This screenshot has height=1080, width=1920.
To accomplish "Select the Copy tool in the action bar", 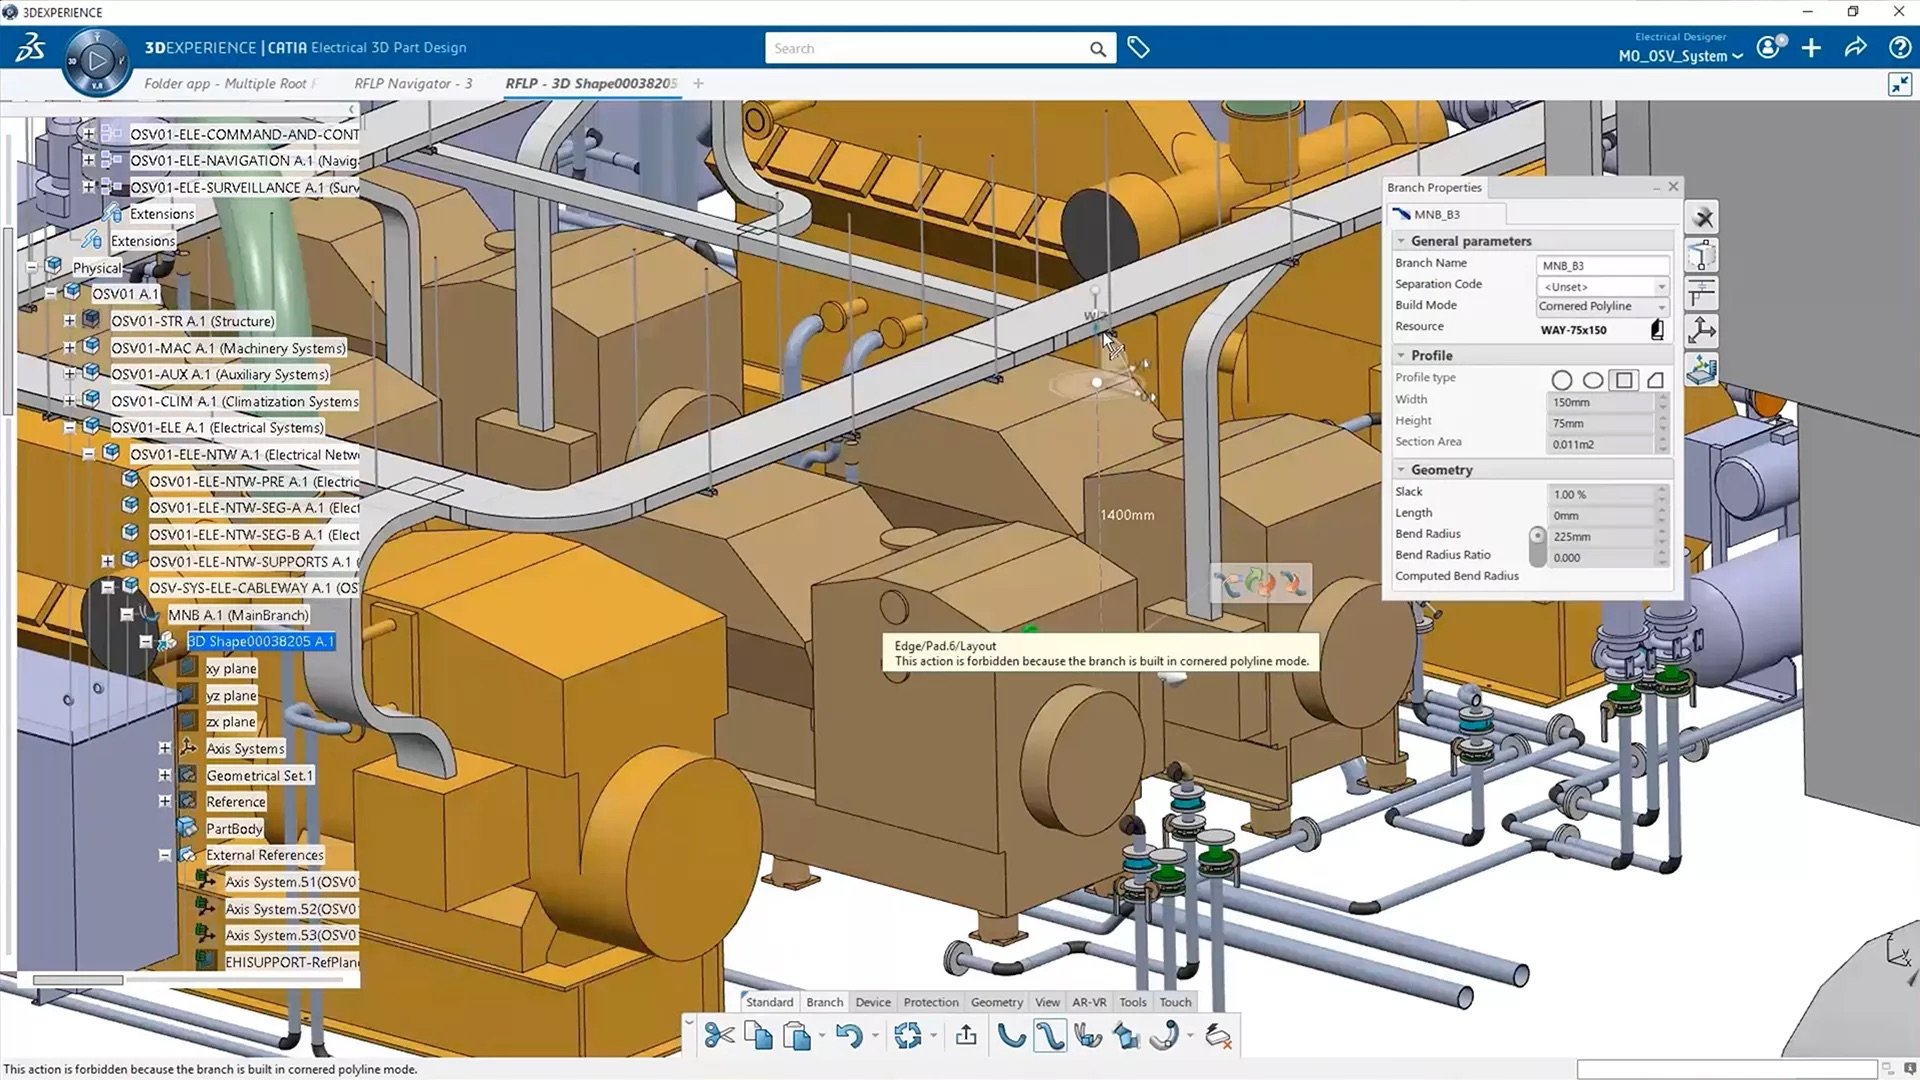I will 758,1035.
